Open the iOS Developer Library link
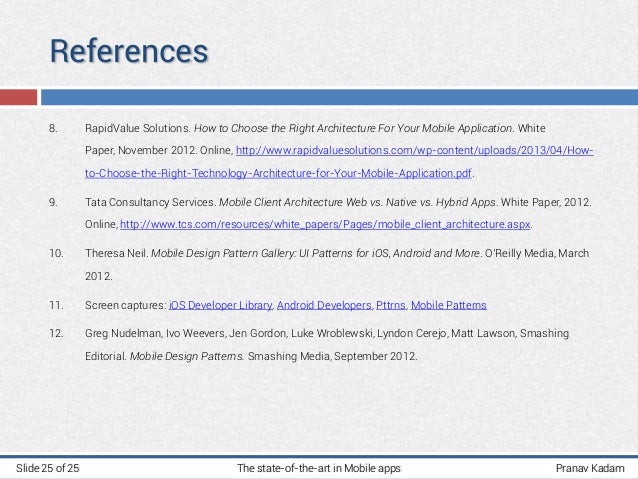 (x=221, y=305)
